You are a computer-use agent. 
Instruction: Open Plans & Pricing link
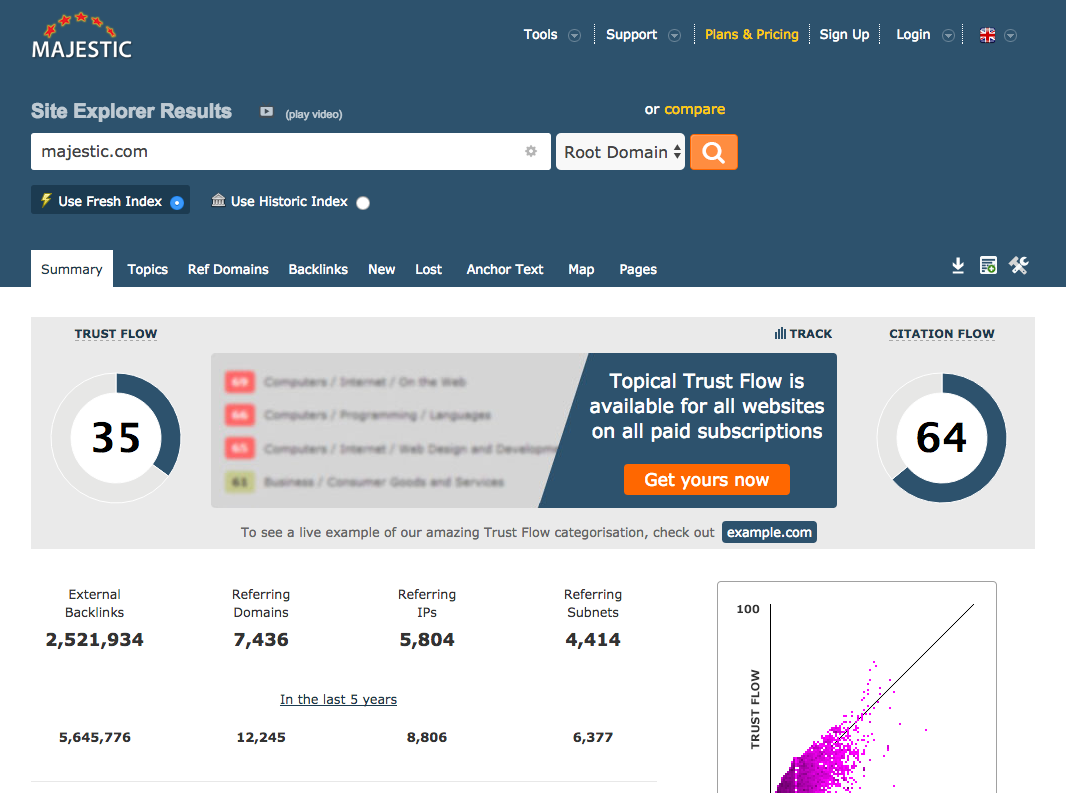752,35
